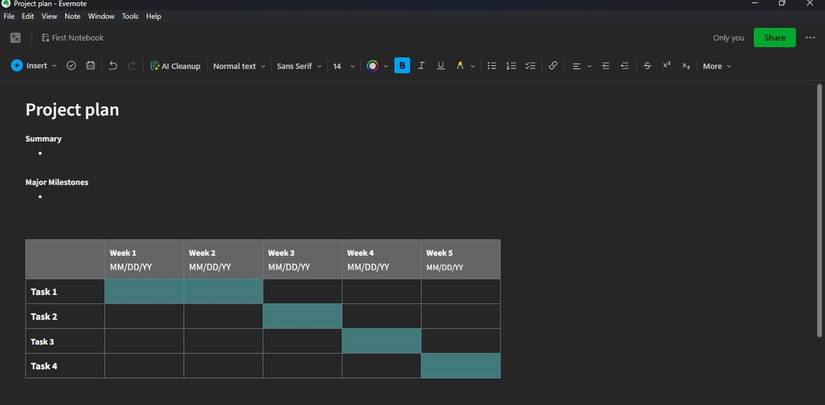The width and height of the screenshot is (825, 405).
Task: Open the Edit menu
Action: click(x=28, y=16)
